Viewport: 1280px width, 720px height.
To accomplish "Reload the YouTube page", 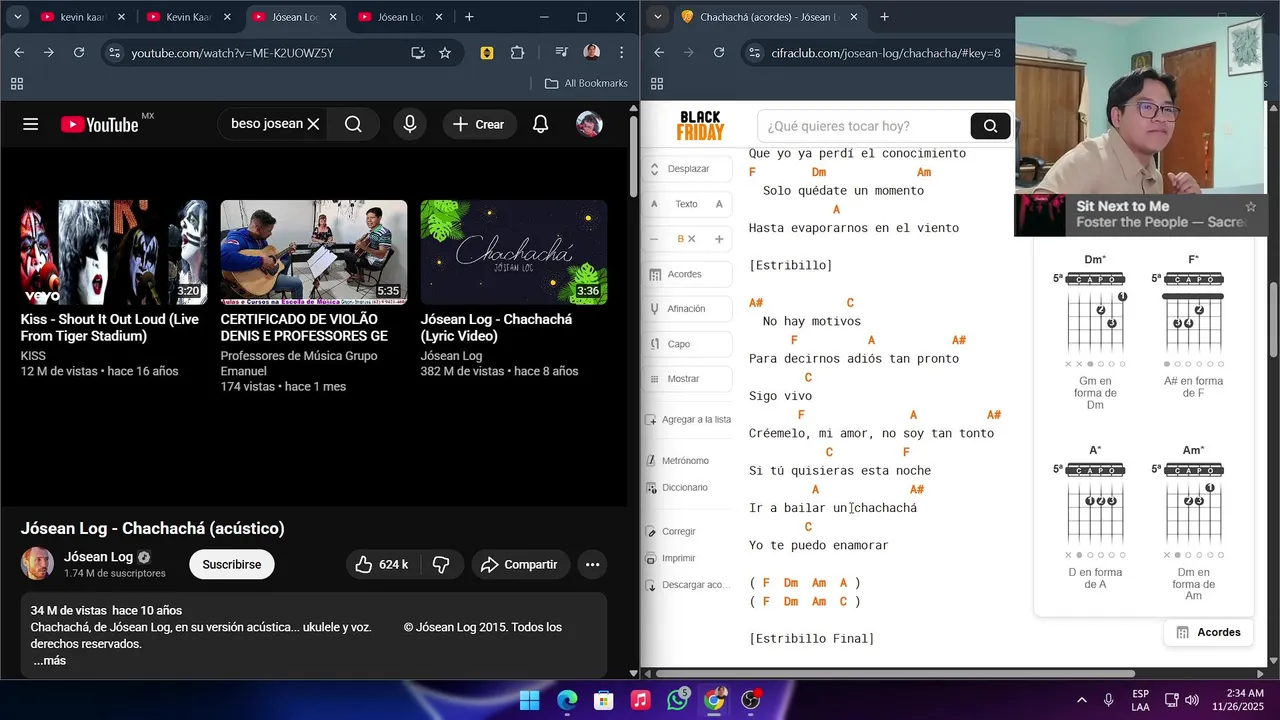I will [77, 52].
